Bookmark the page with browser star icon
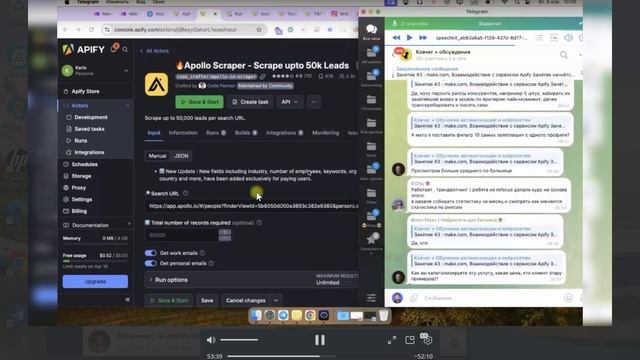640x360 pixels. click(x=259, y=29)
